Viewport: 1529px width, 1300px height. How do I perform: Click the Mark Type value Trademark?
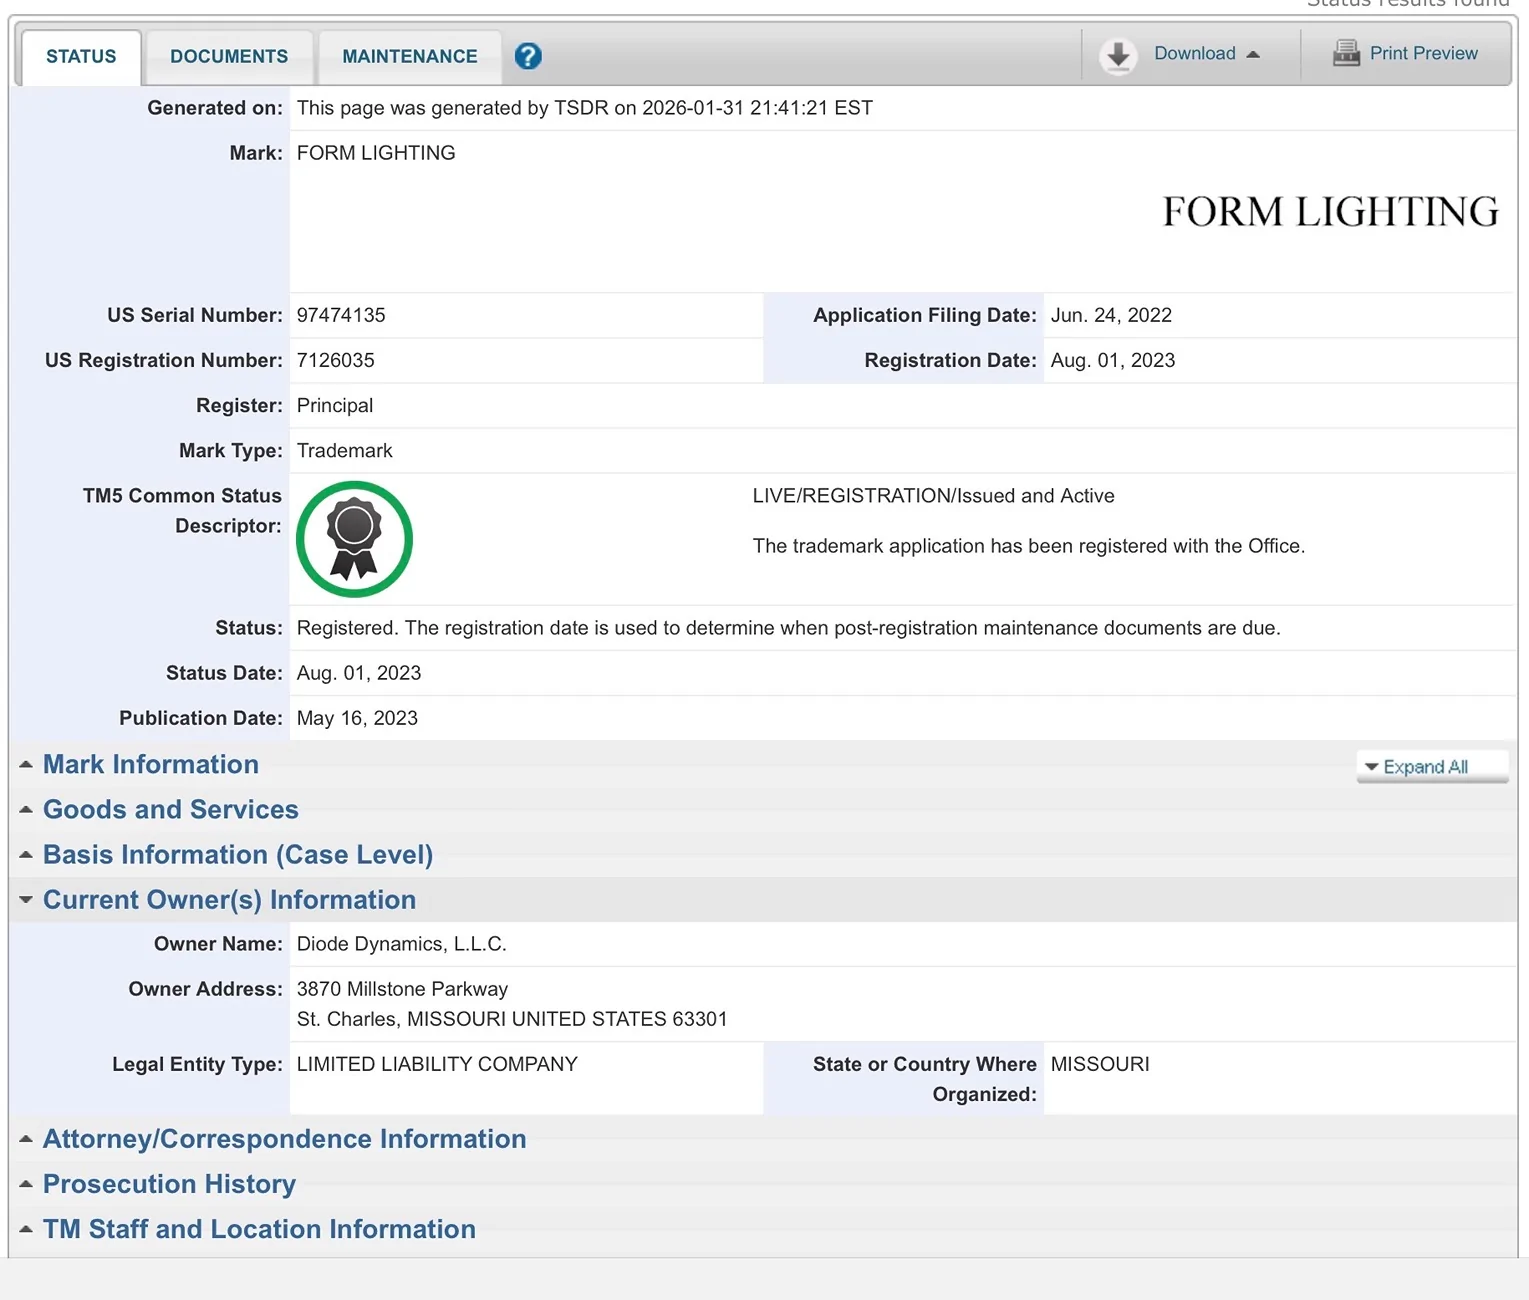(x=345, y=450)
